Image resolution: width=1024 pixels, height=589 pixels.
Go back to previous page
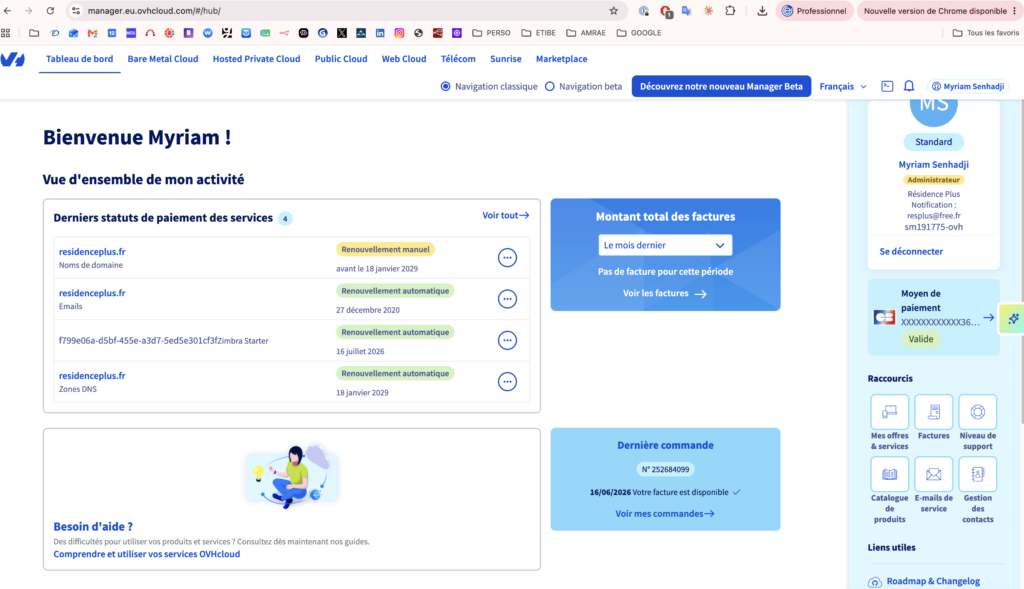(8, 10)
